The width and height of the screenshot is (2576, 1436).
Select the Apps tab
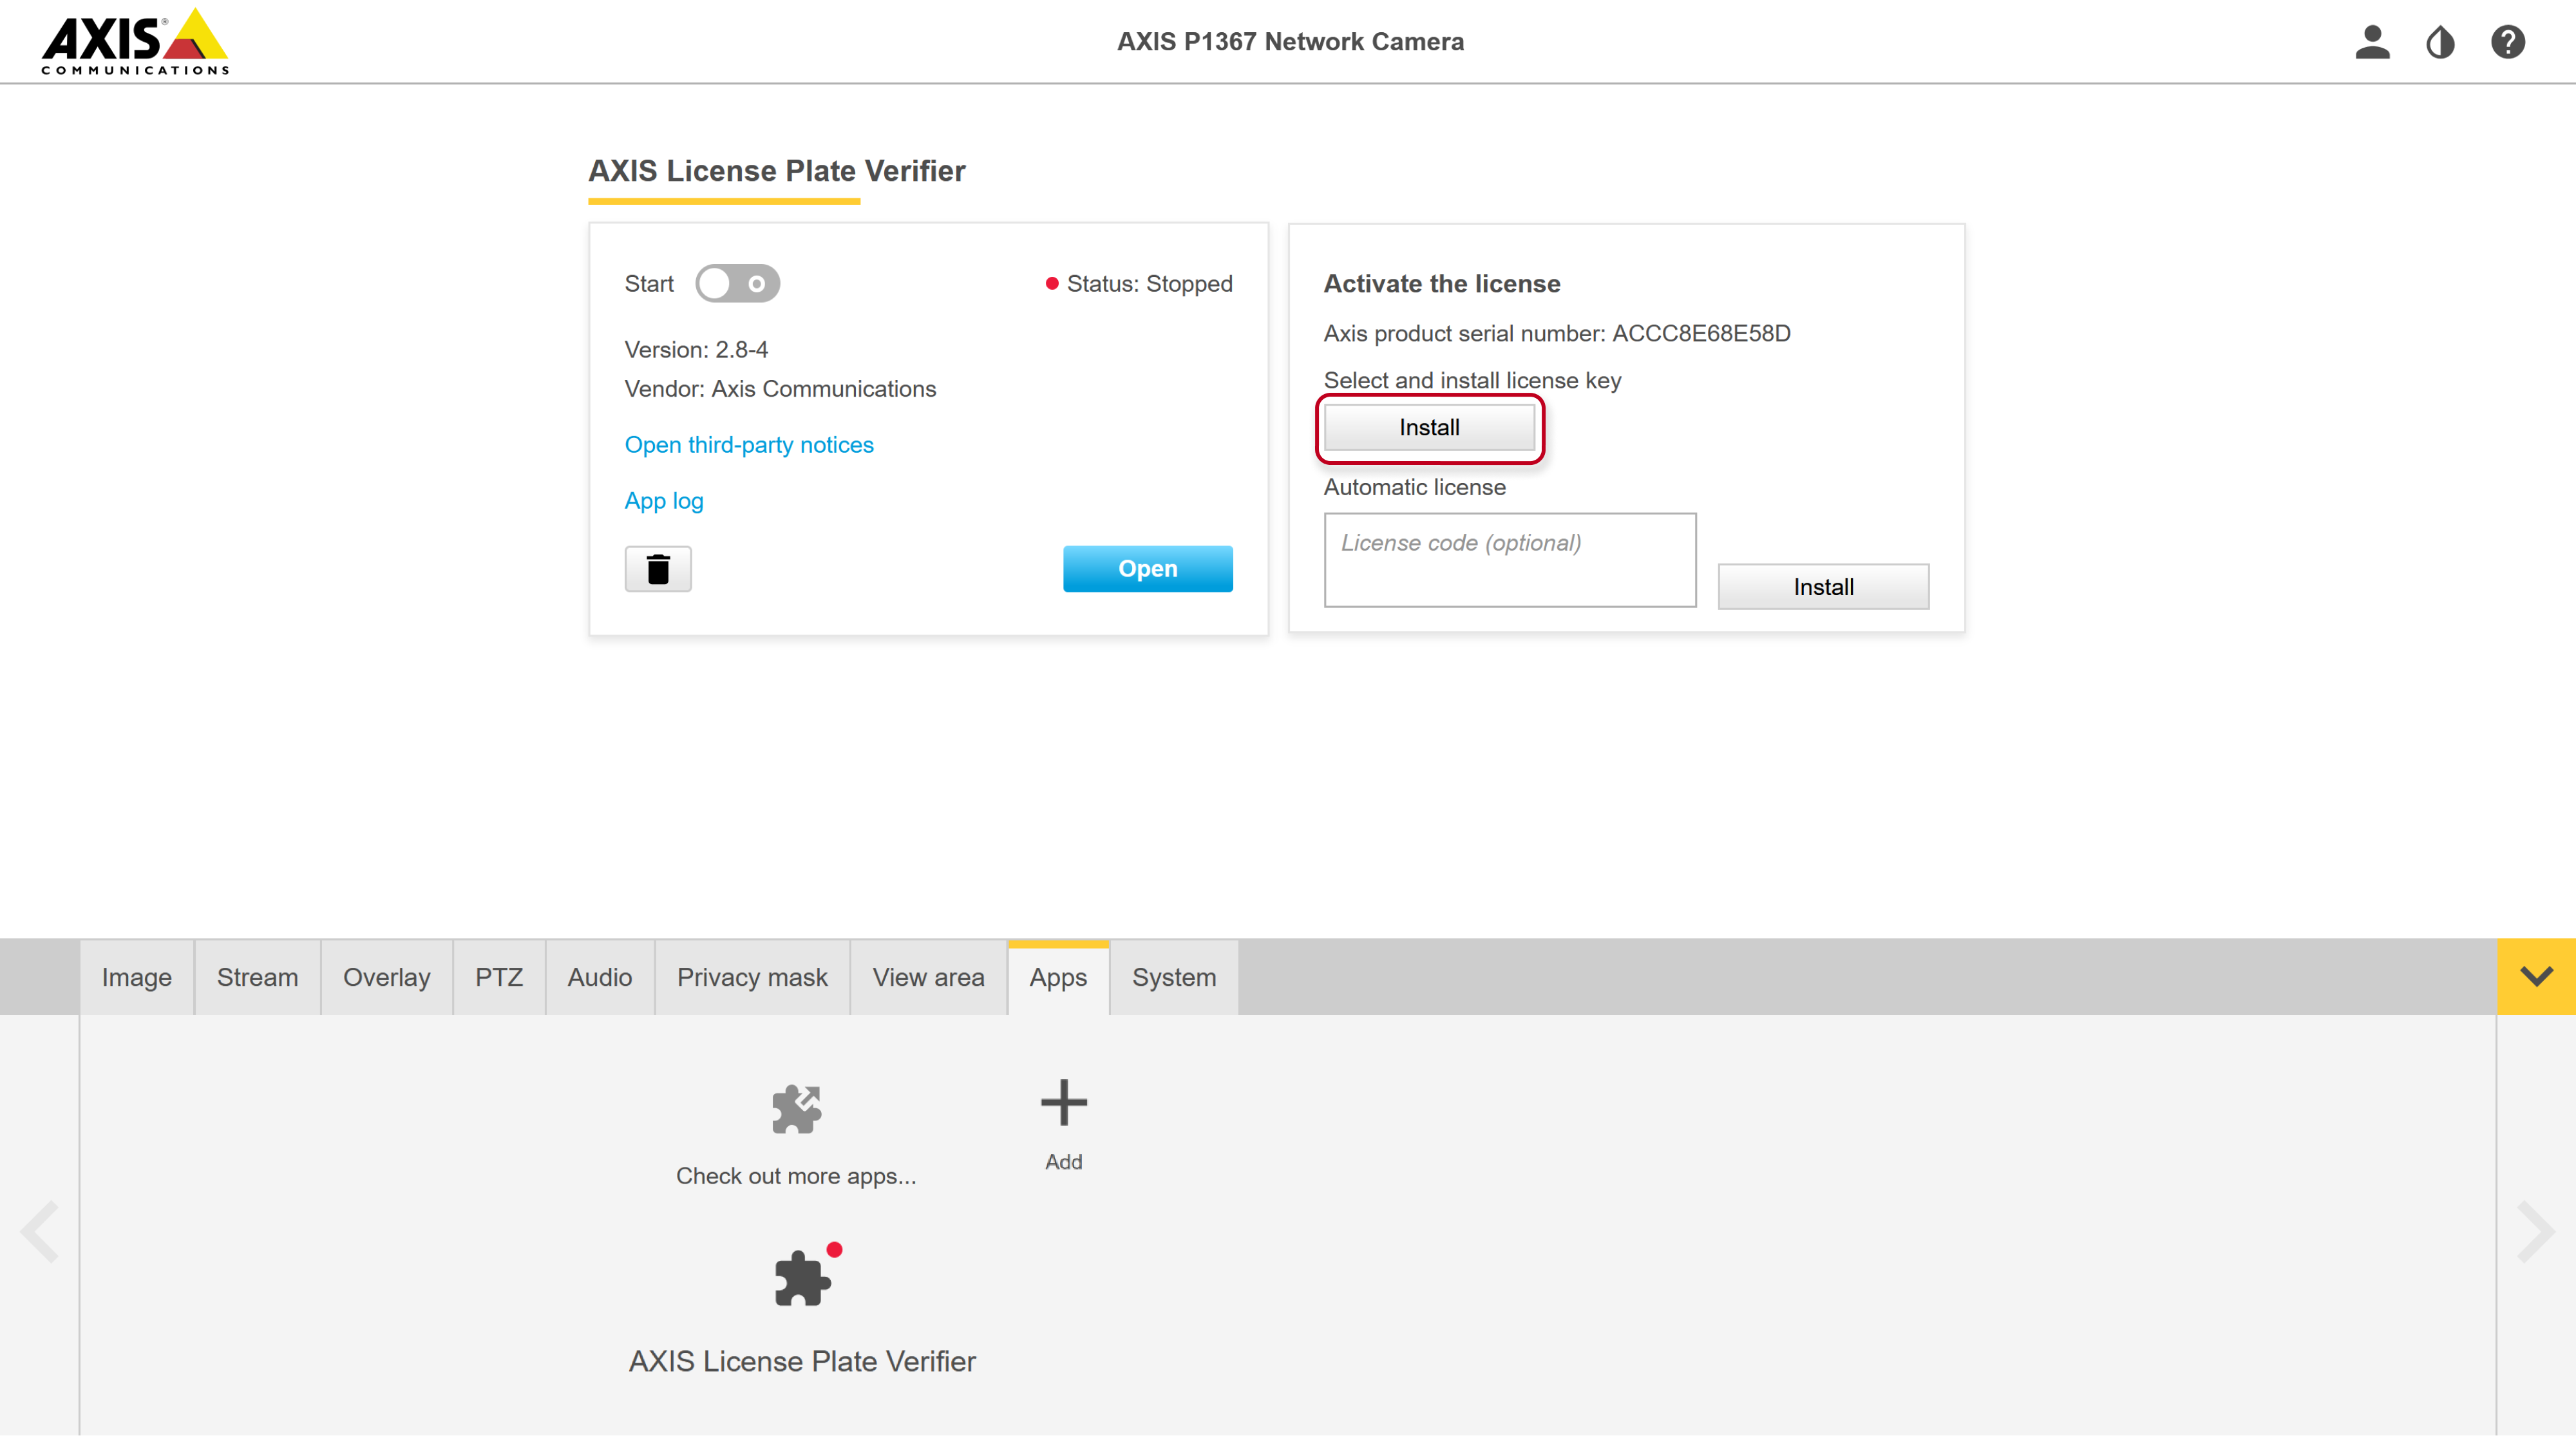point(1059,977)
